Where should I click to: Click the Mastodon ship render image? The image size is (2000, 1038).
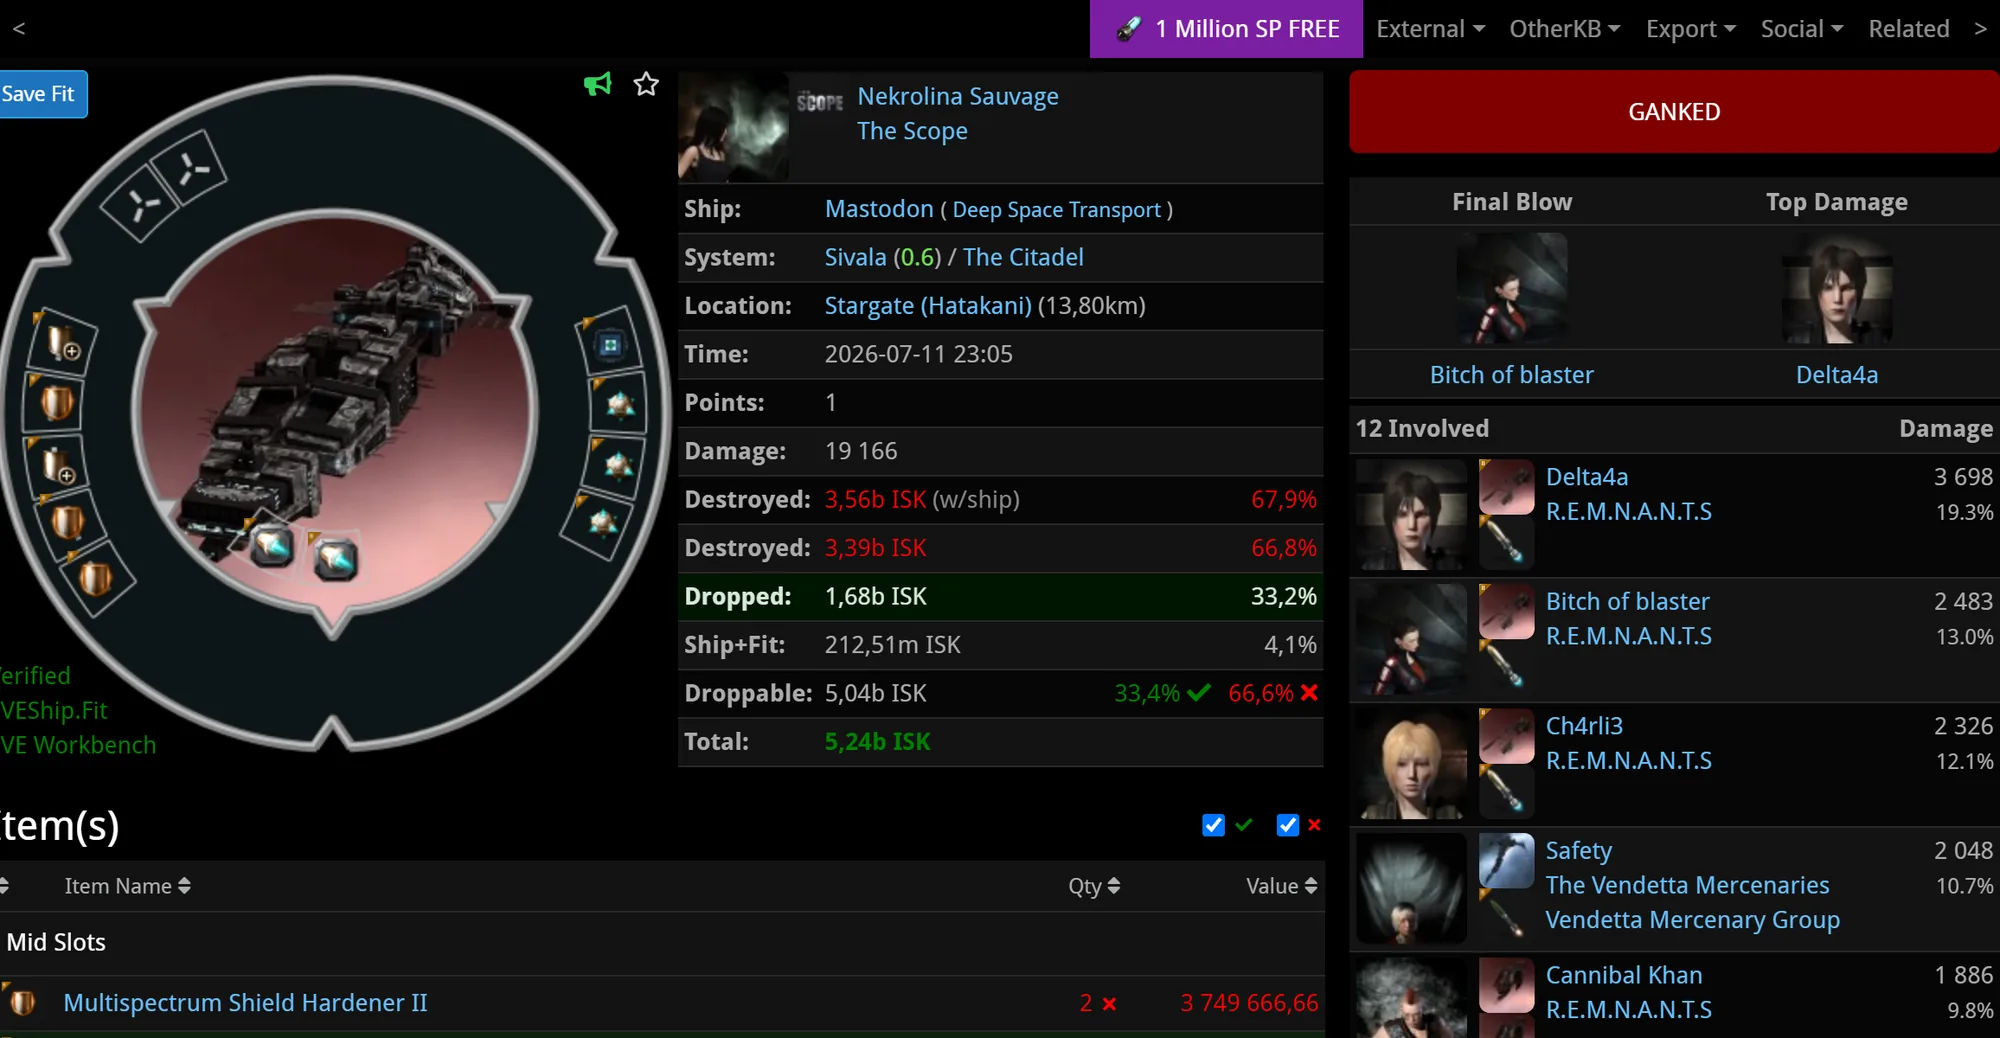[x=335, y=410]
